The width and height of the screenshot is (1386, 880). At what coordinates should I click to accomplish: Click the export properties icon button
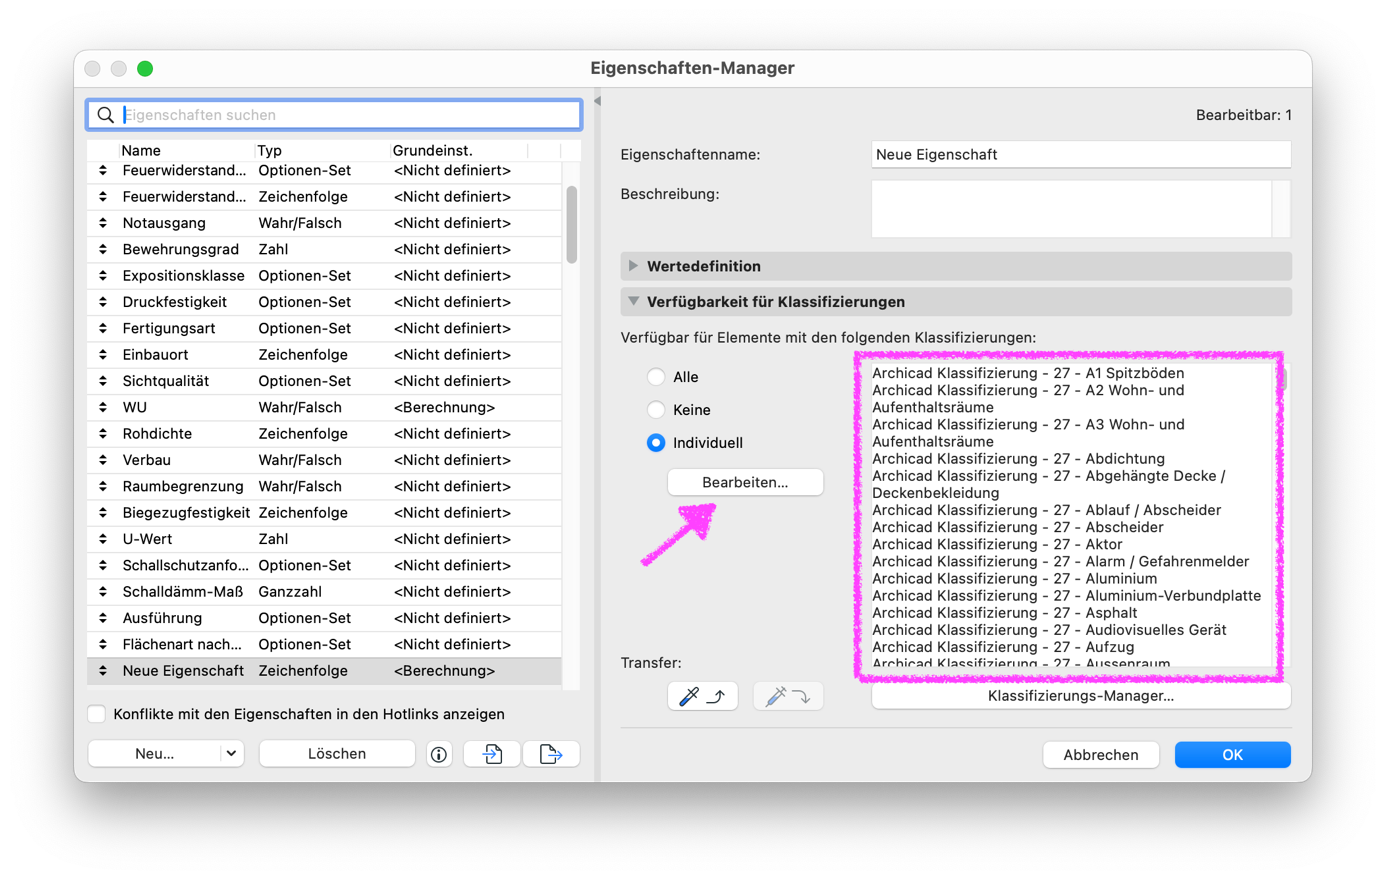pyautogui.click(x=551, y=755)
